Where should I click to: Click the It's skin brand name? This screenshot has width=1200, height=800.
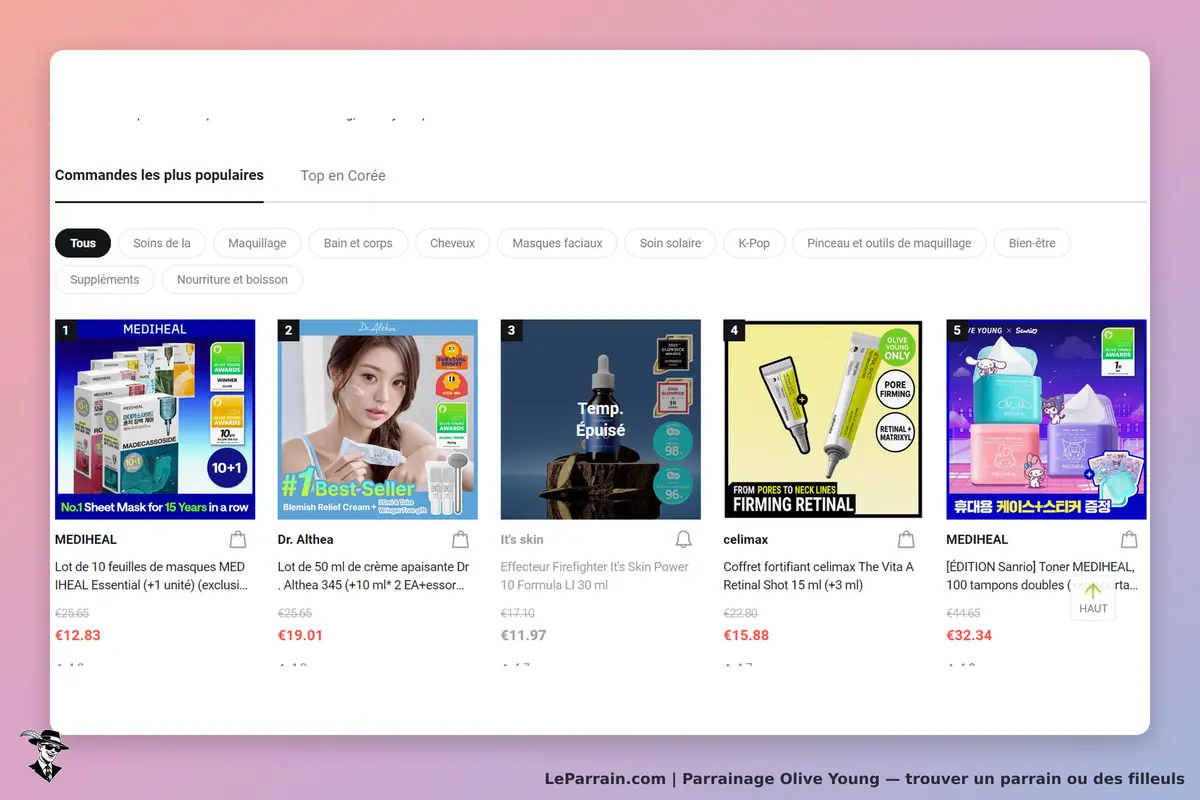tap(522, 540)
